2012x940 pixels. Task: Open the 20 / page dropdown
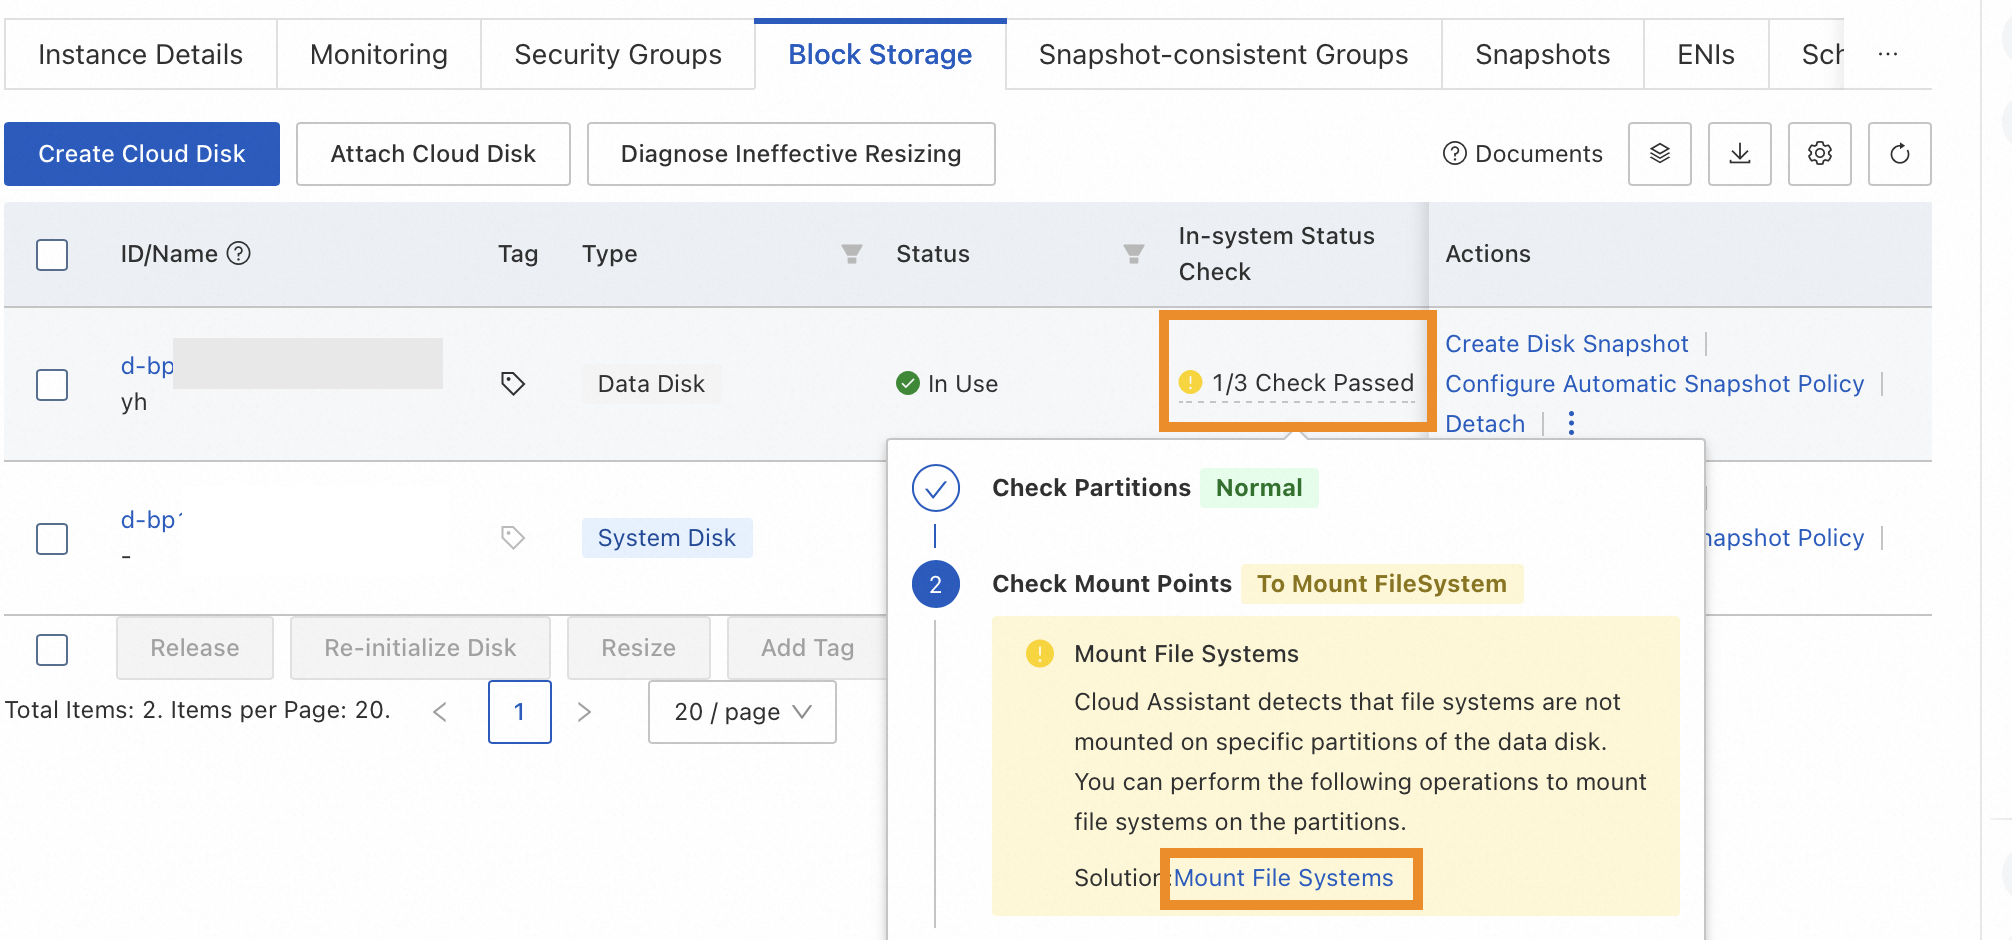coord(742,712)
